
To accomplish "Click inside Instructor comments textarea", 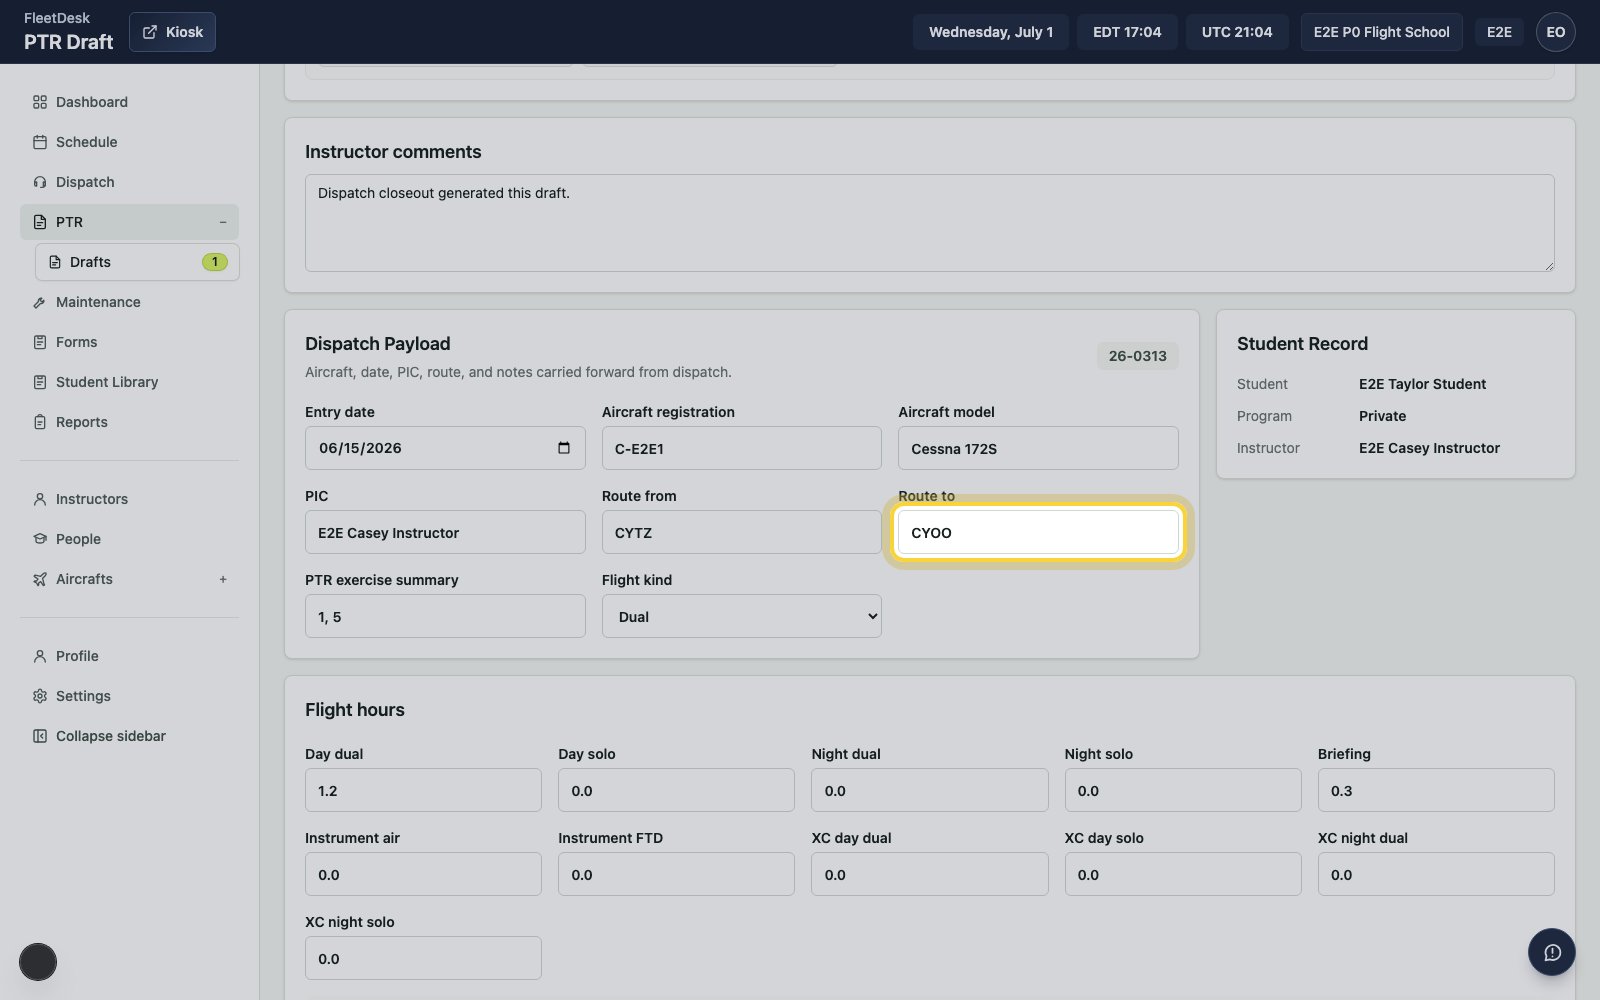I will point(929,223).
